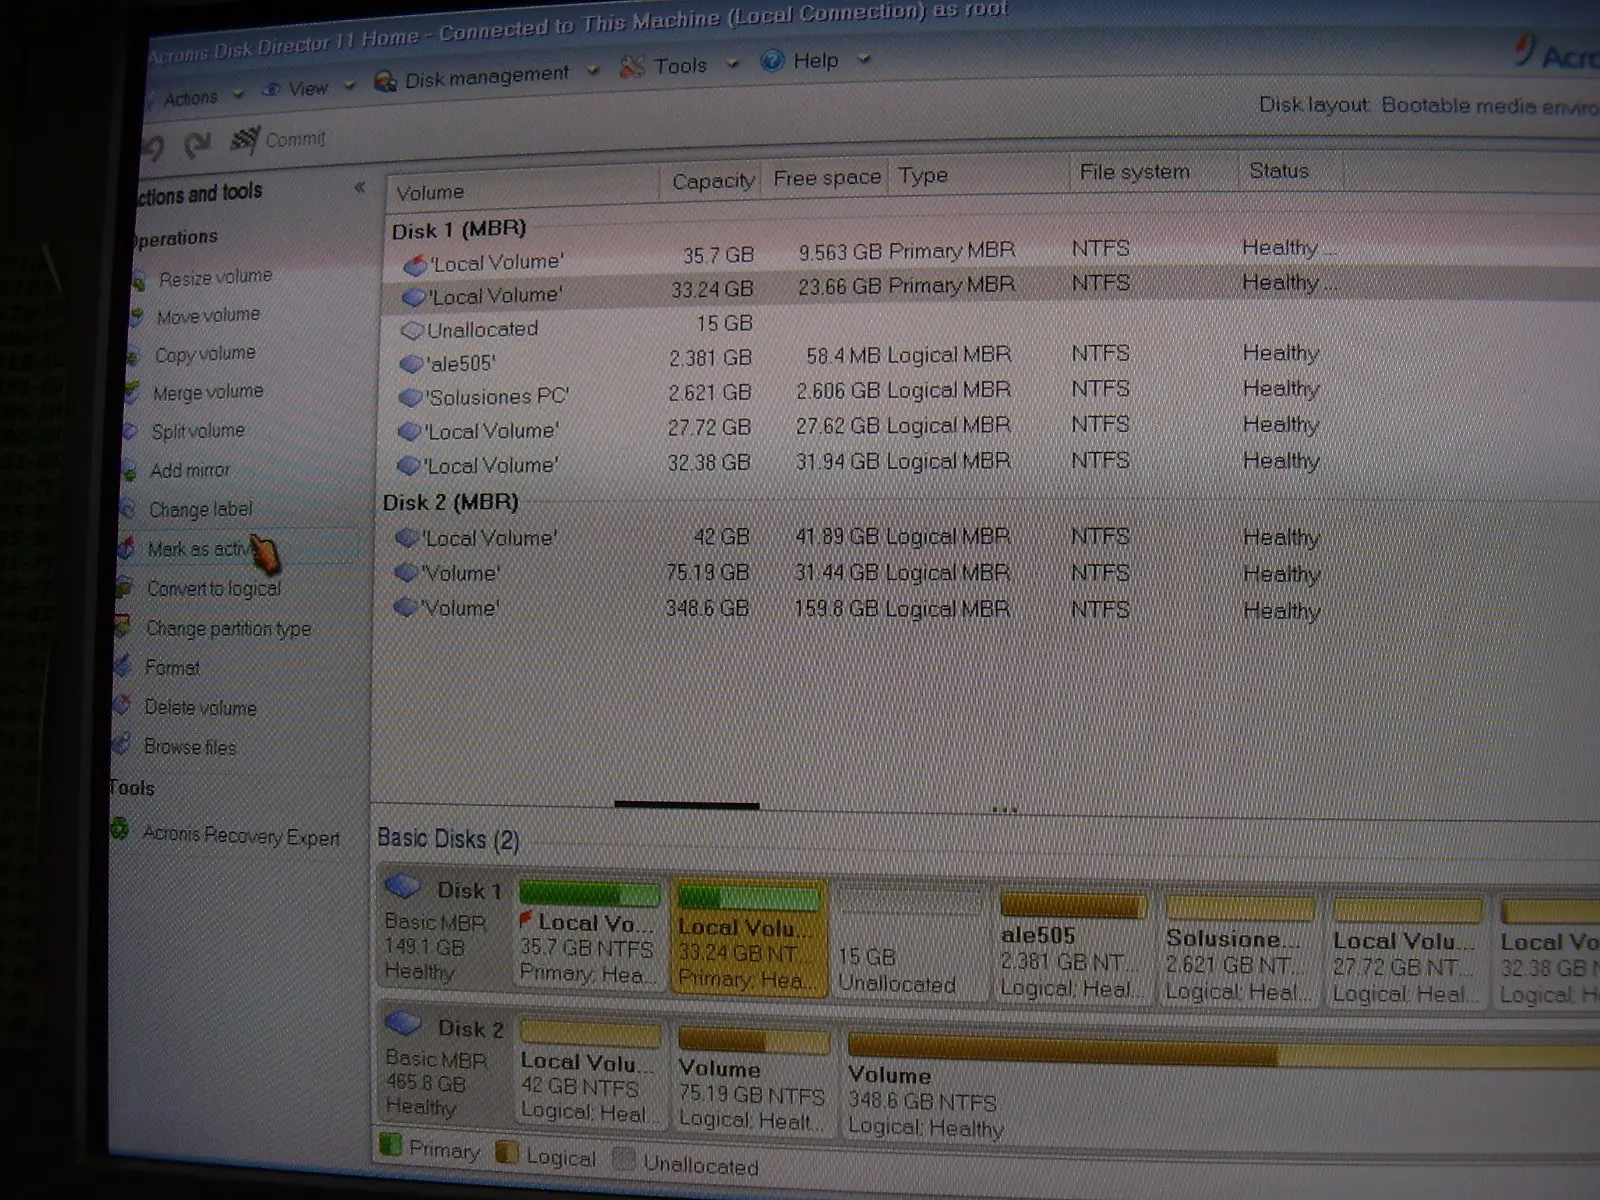Choose the Change label operation
Viewport: 1600px width, 1200px height.
[199, 509]
